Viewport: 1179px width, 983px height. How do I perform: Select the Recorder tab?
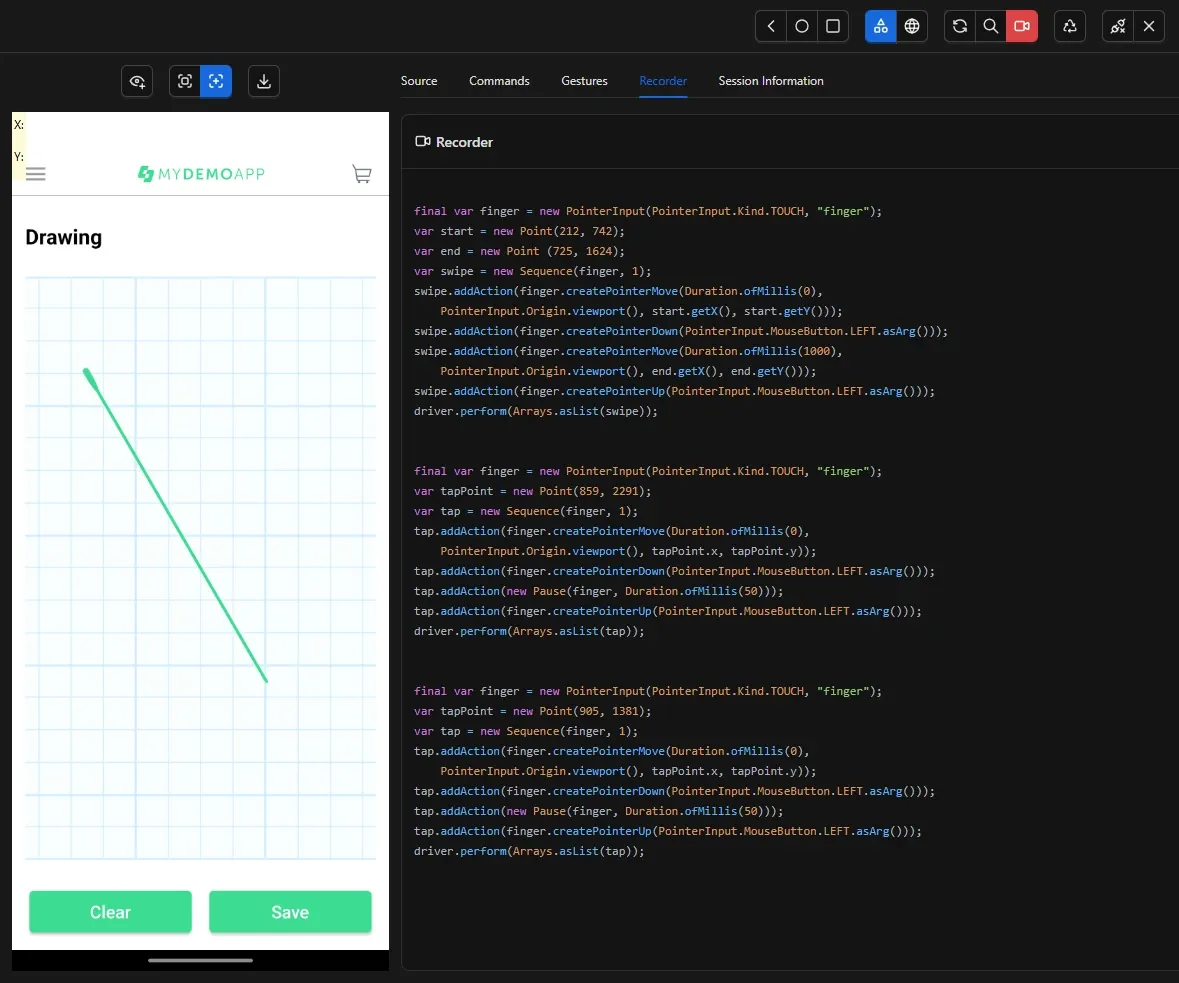click(x=663, y=80)
